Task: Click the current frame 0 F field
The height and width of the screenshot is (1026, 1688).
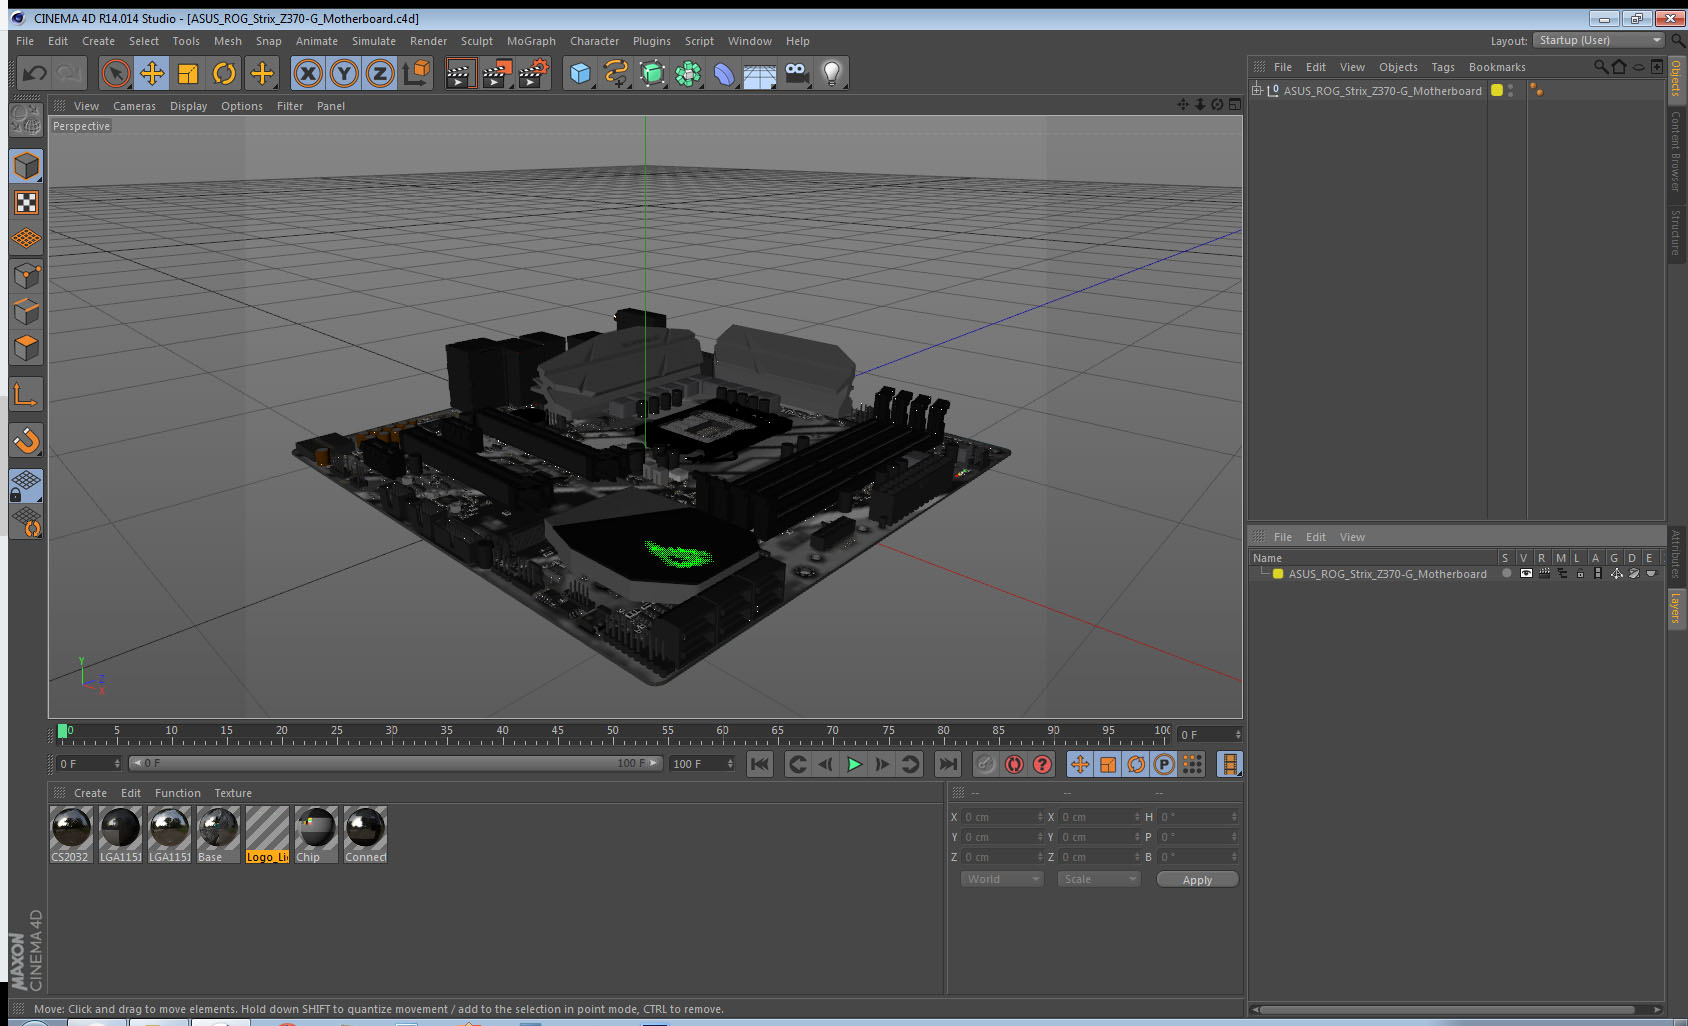Action: click(x=88, y=764)
